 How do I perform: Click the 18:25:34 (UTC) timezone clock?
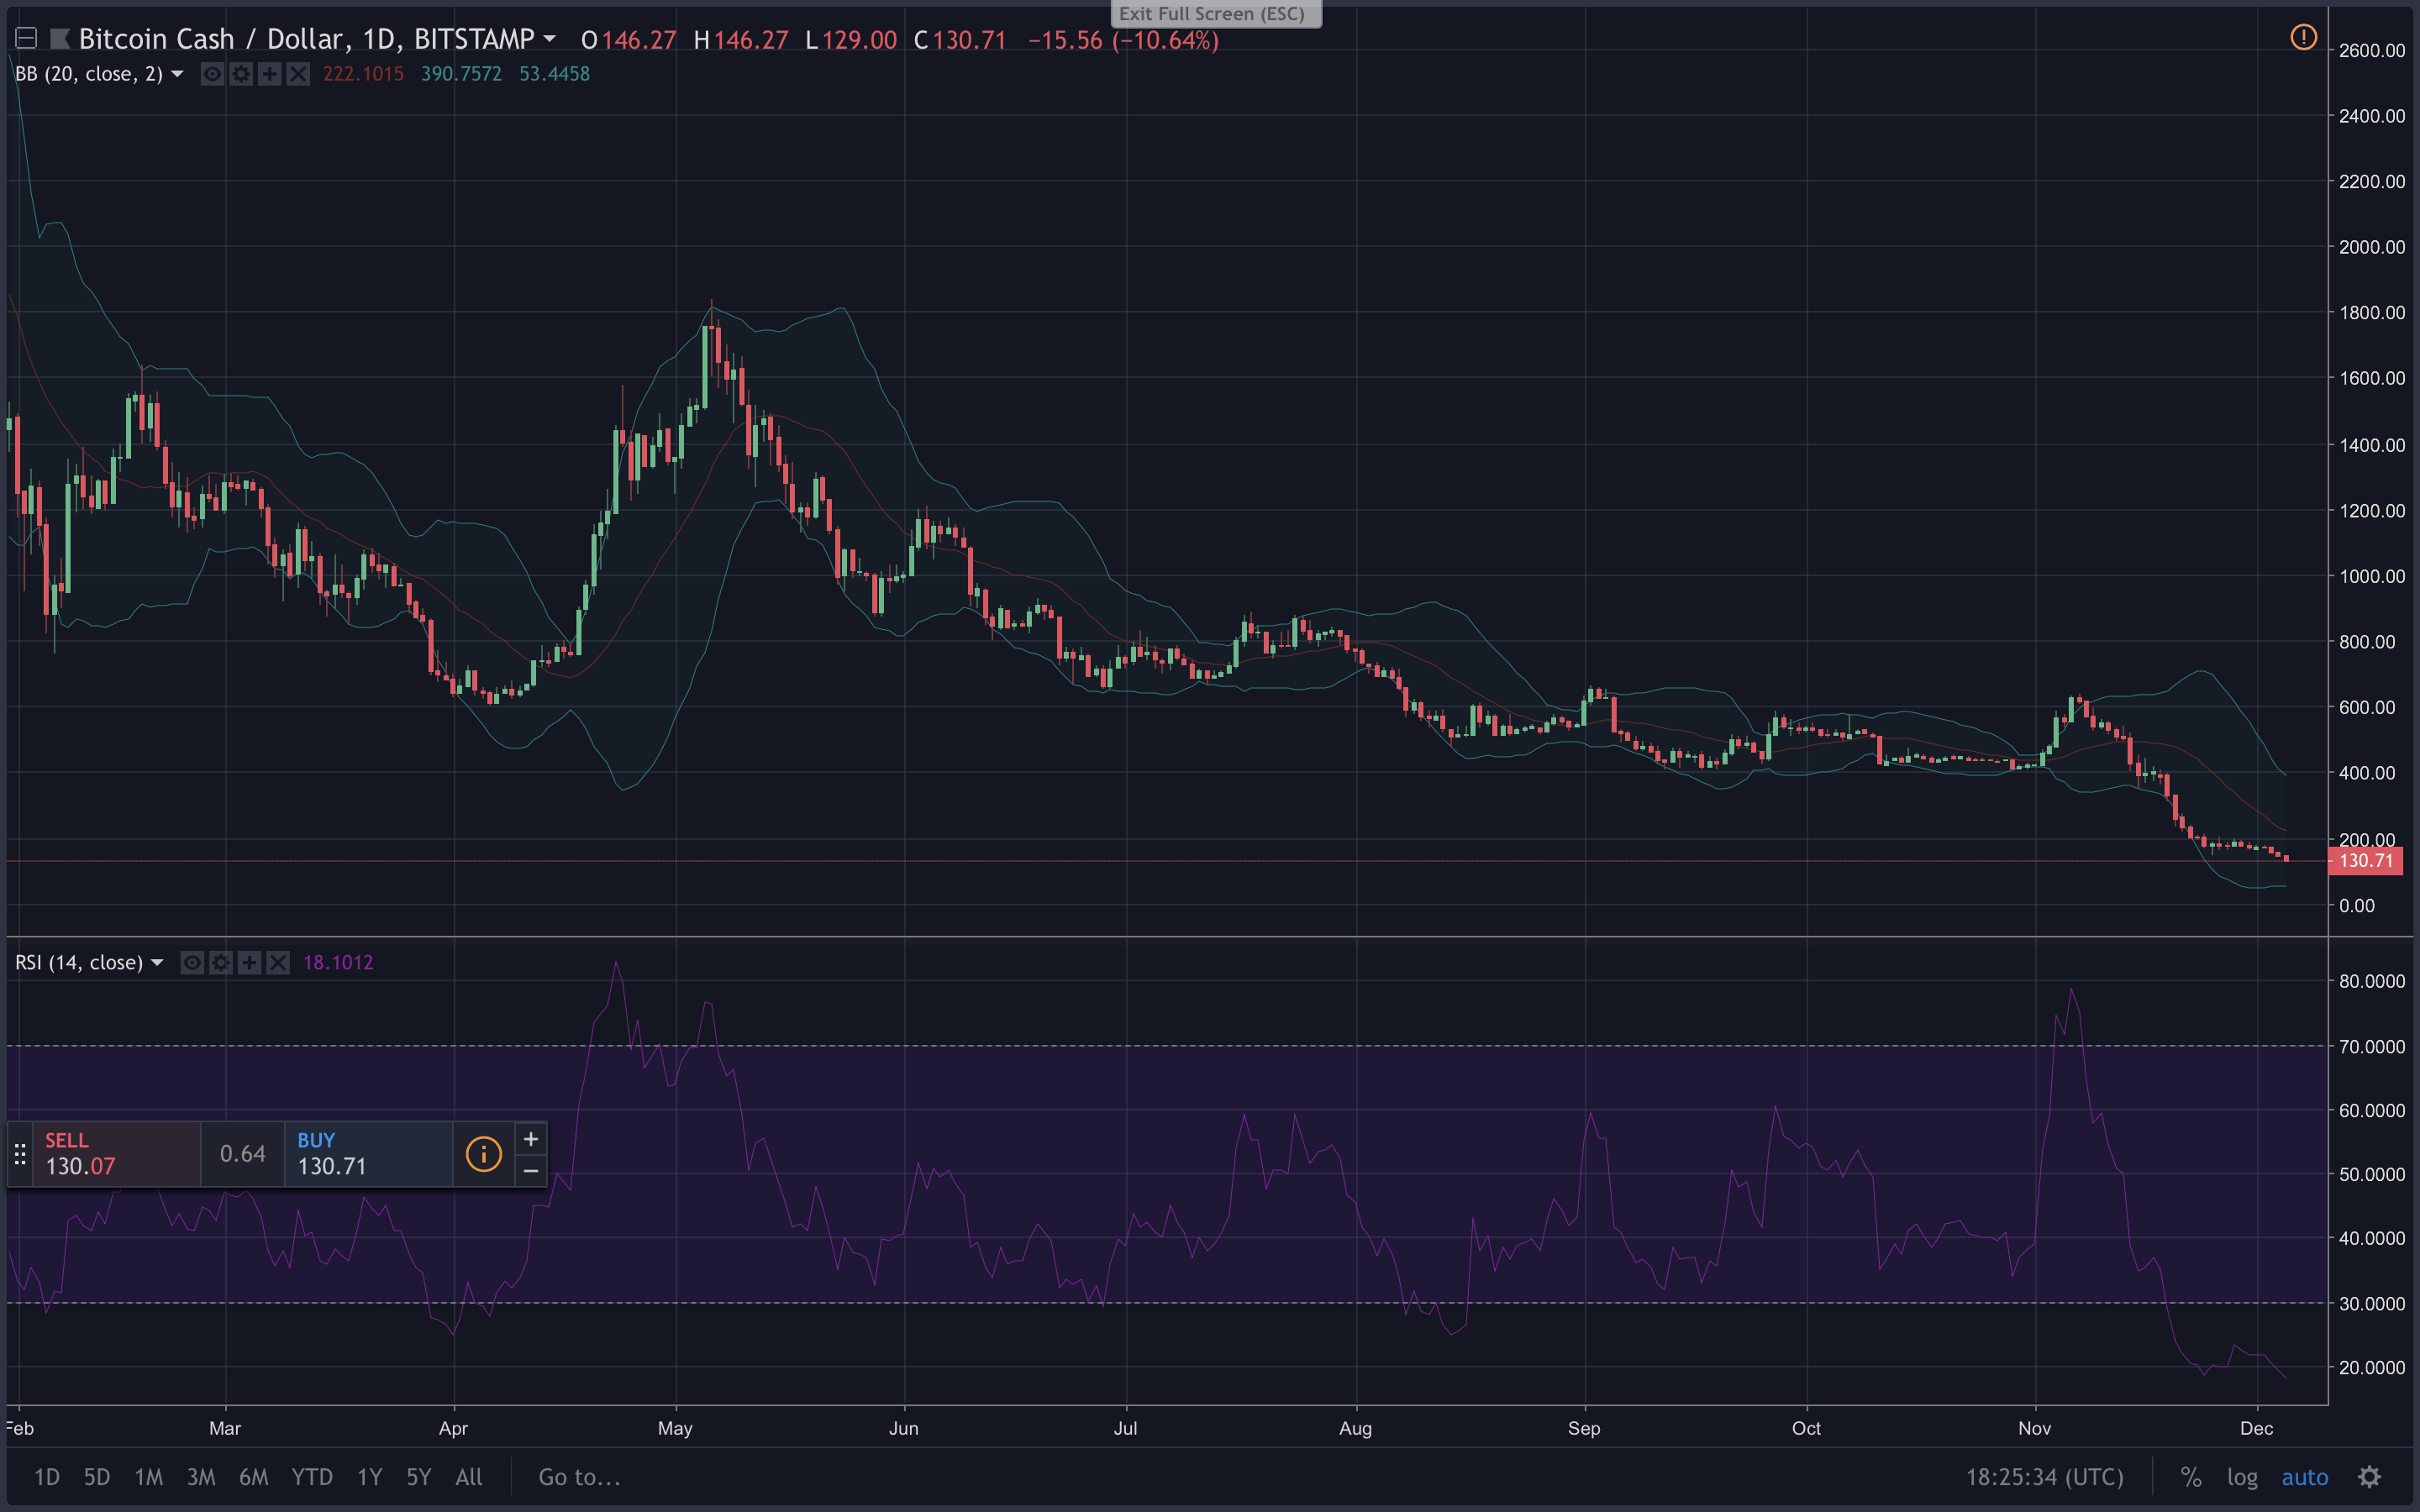tap(2045, 1477)
